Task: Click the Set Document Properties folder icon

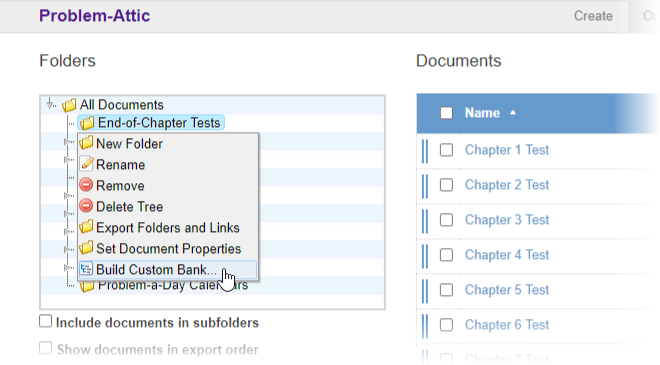Action: [86, 248]
